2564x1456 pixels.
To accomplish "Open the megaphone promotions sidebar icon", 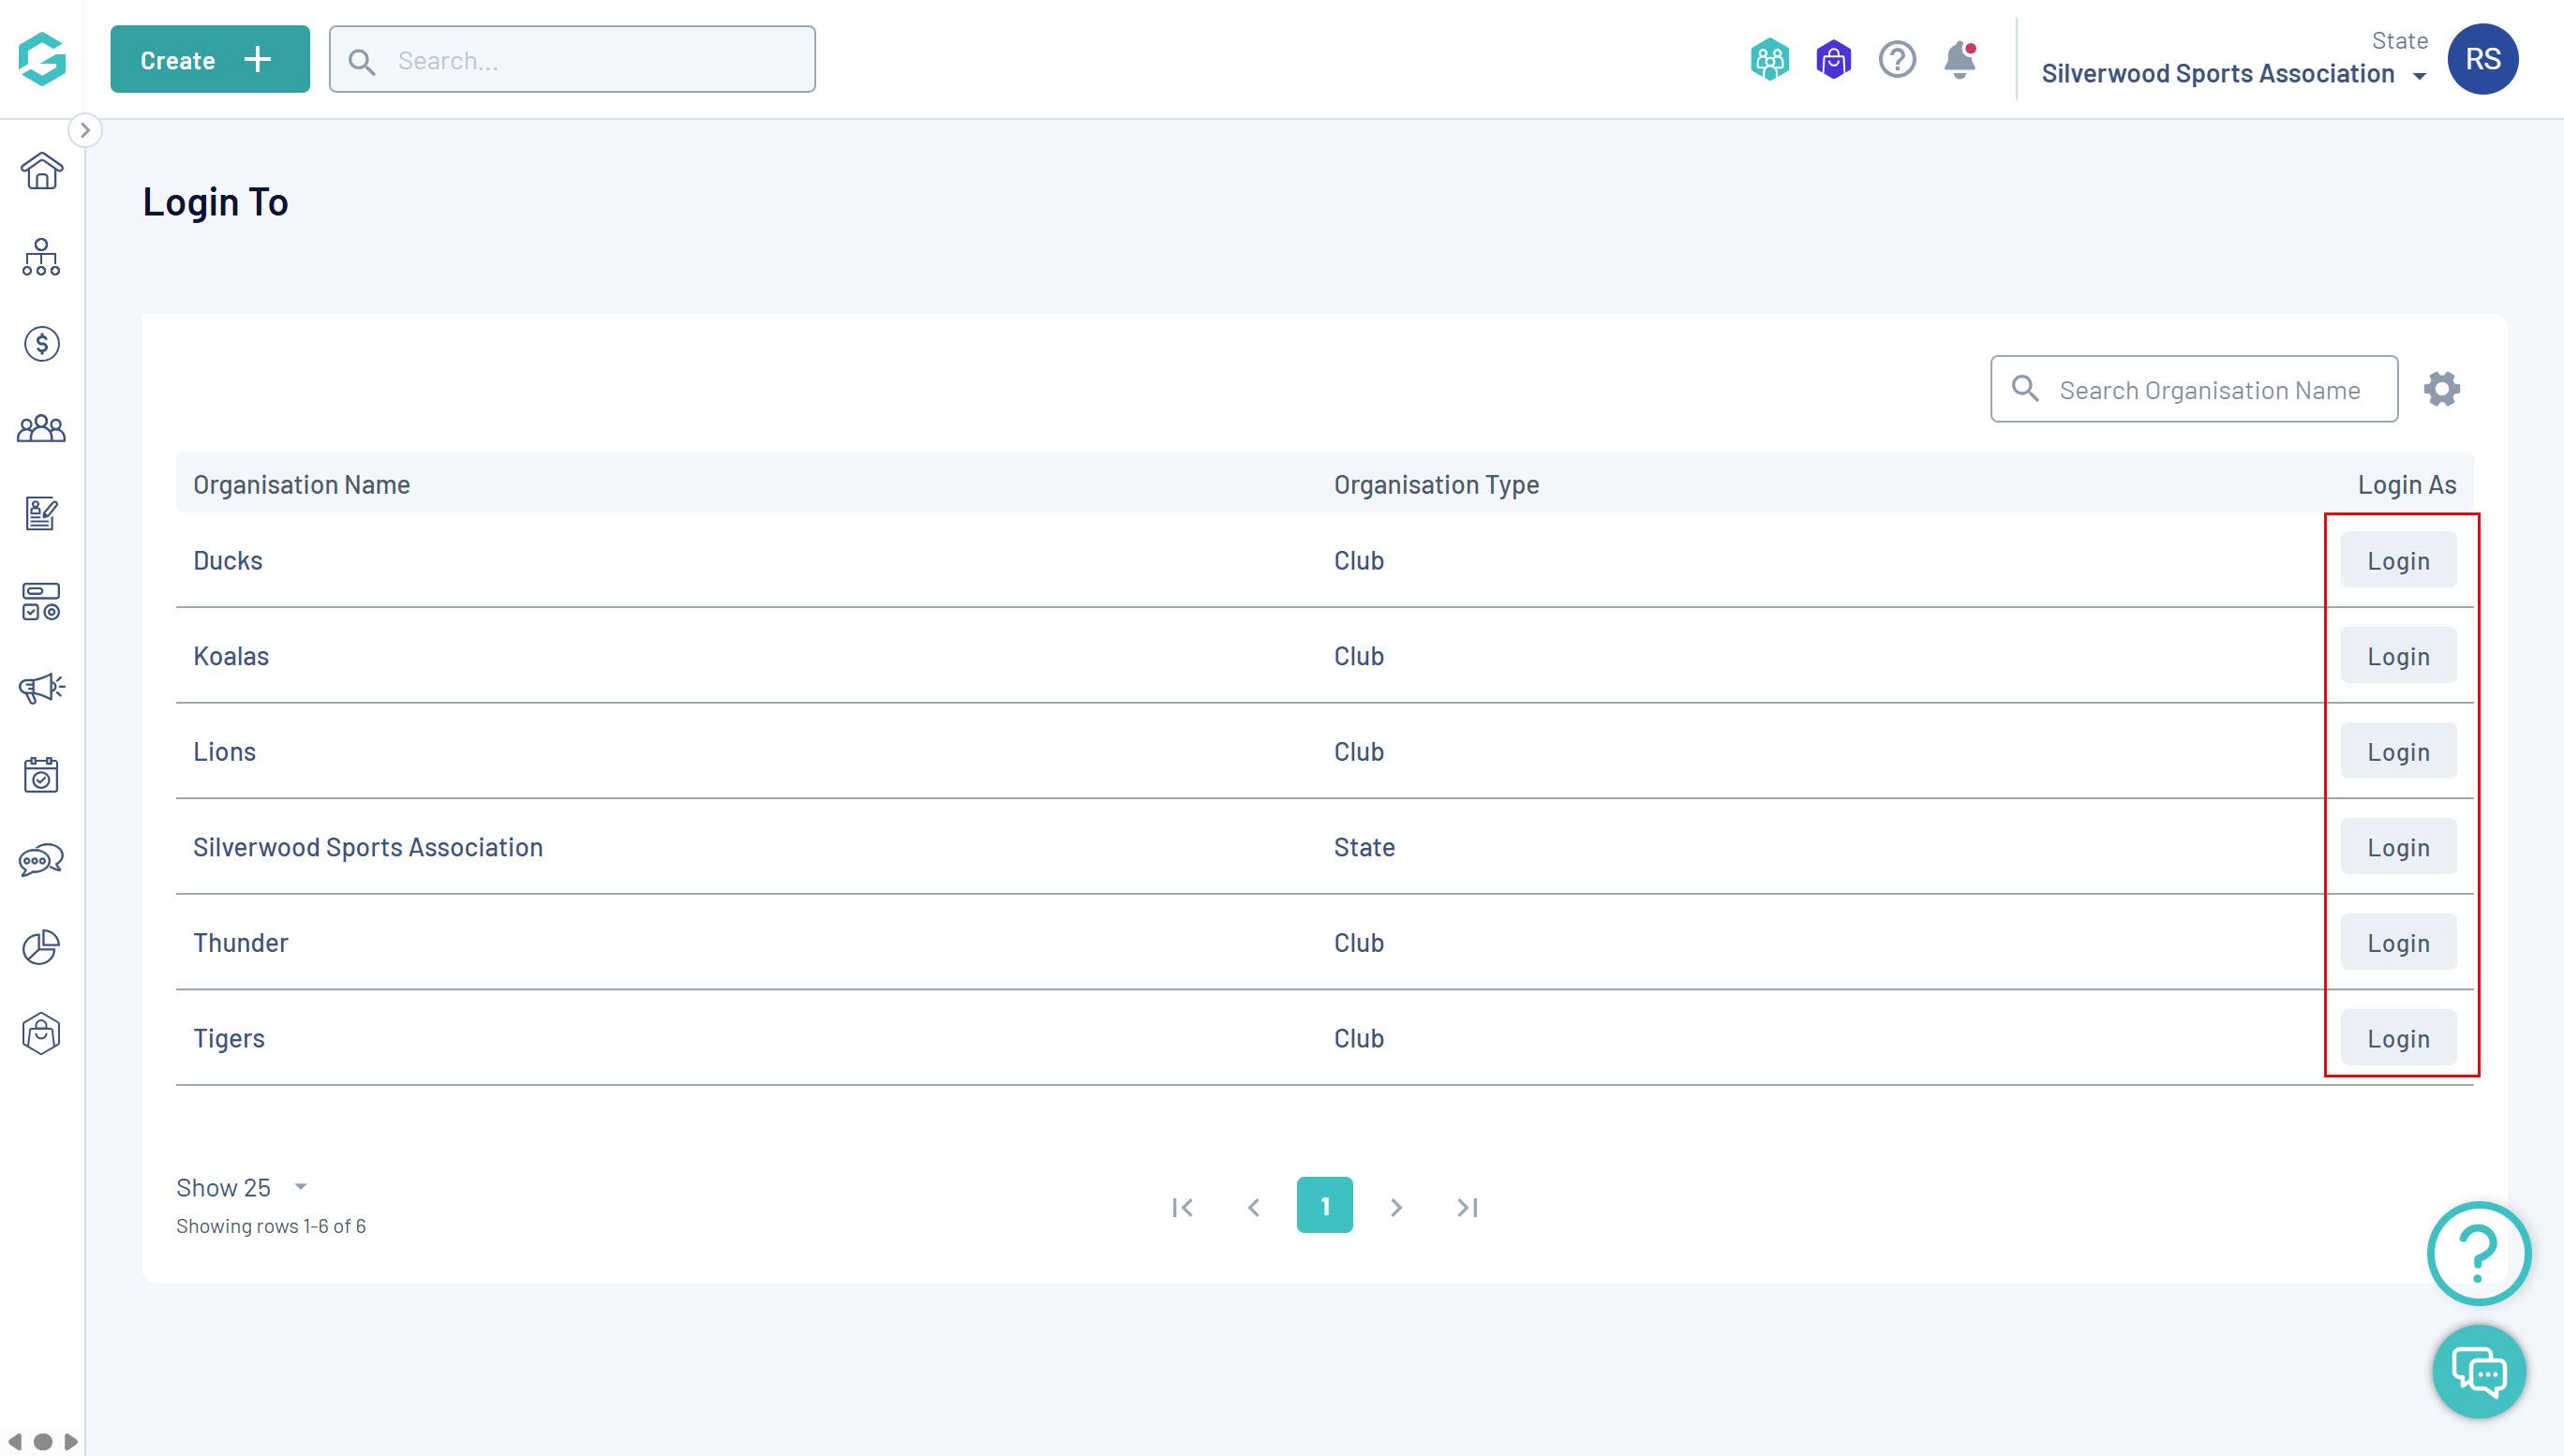I will tap(41, 688).
